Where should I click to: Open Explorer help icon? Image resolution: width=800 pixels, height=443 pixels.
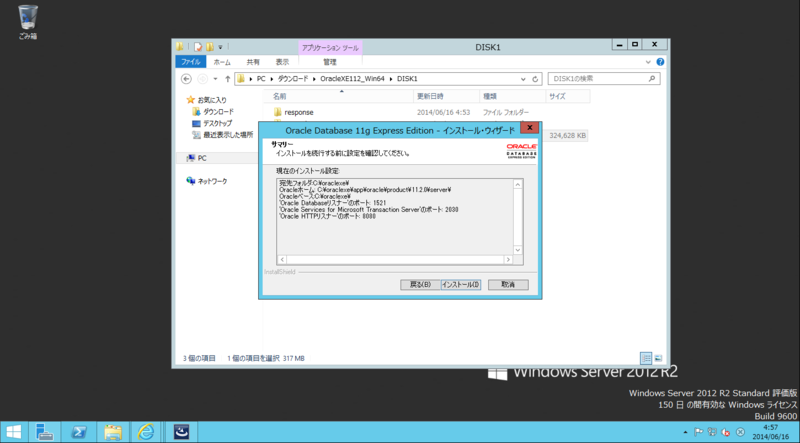[660, 62]
